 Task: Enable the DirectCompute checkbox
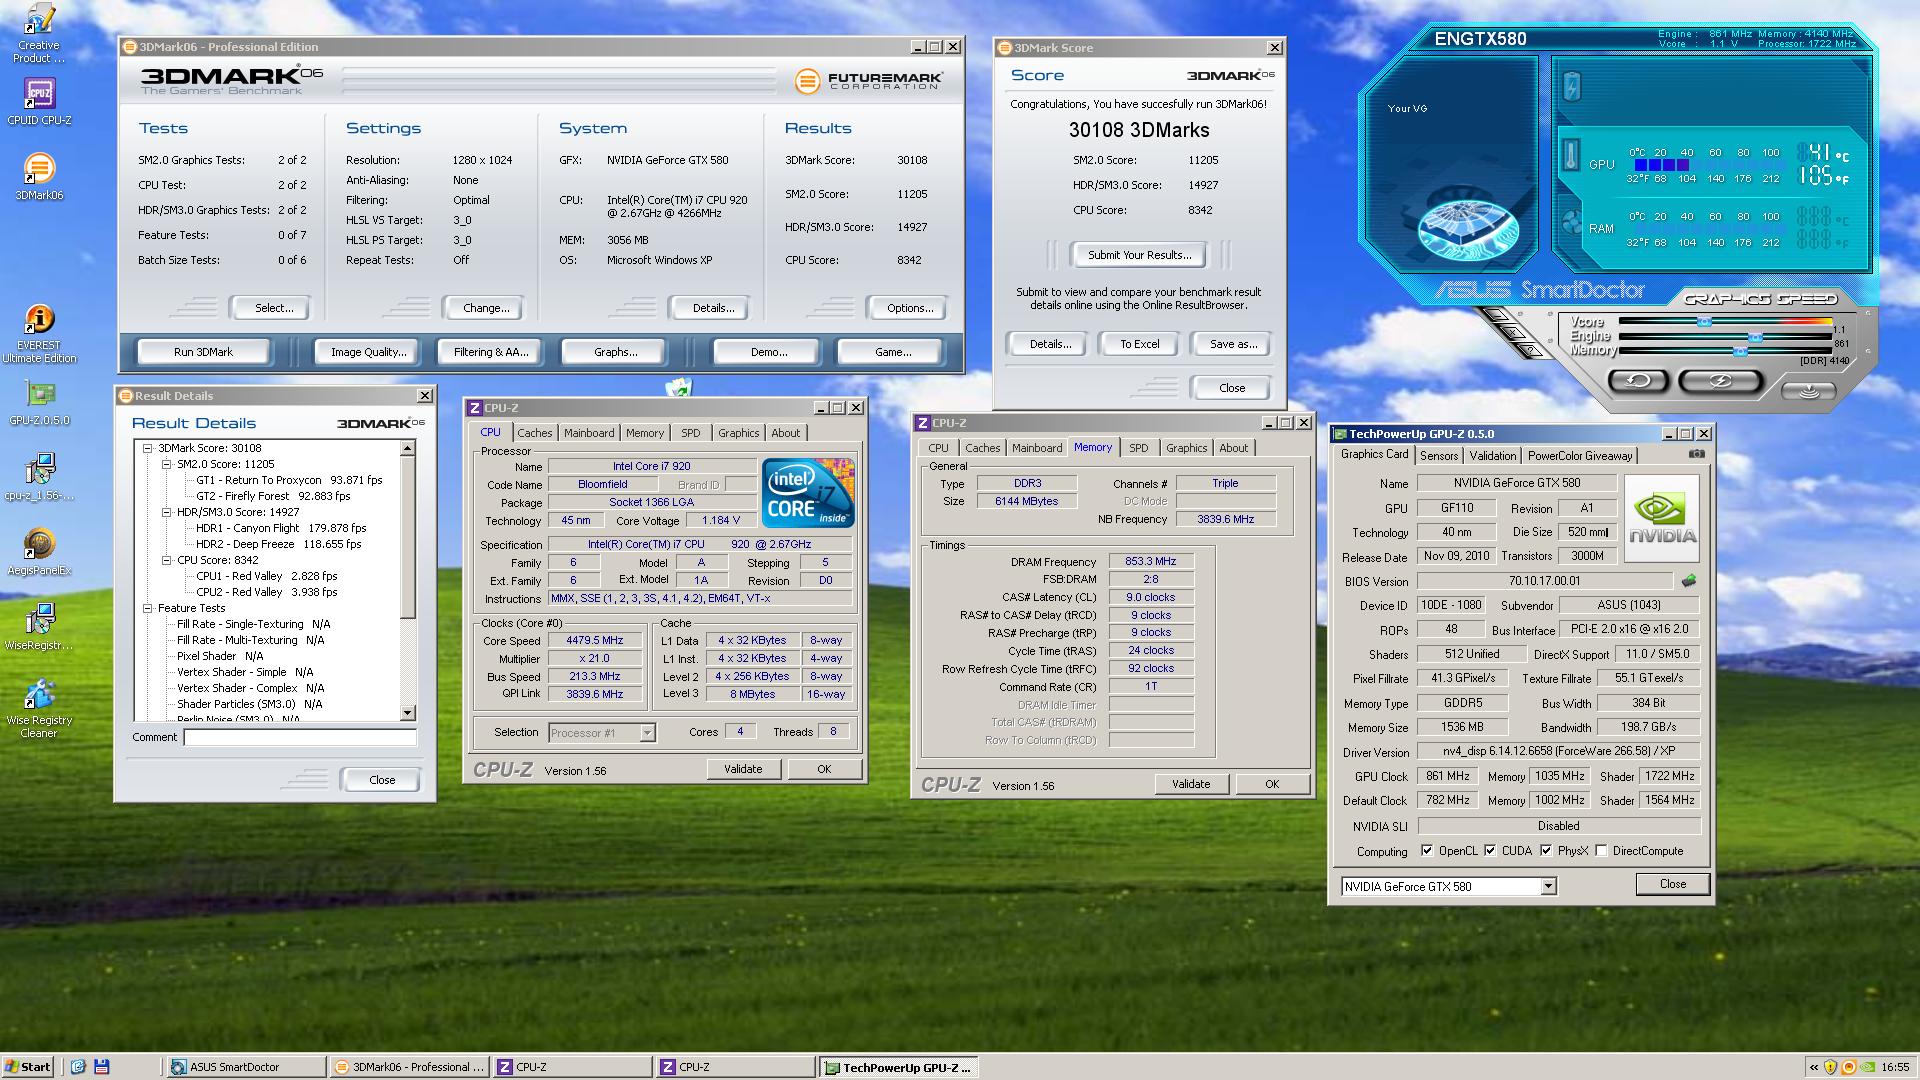coord(1601,851)
